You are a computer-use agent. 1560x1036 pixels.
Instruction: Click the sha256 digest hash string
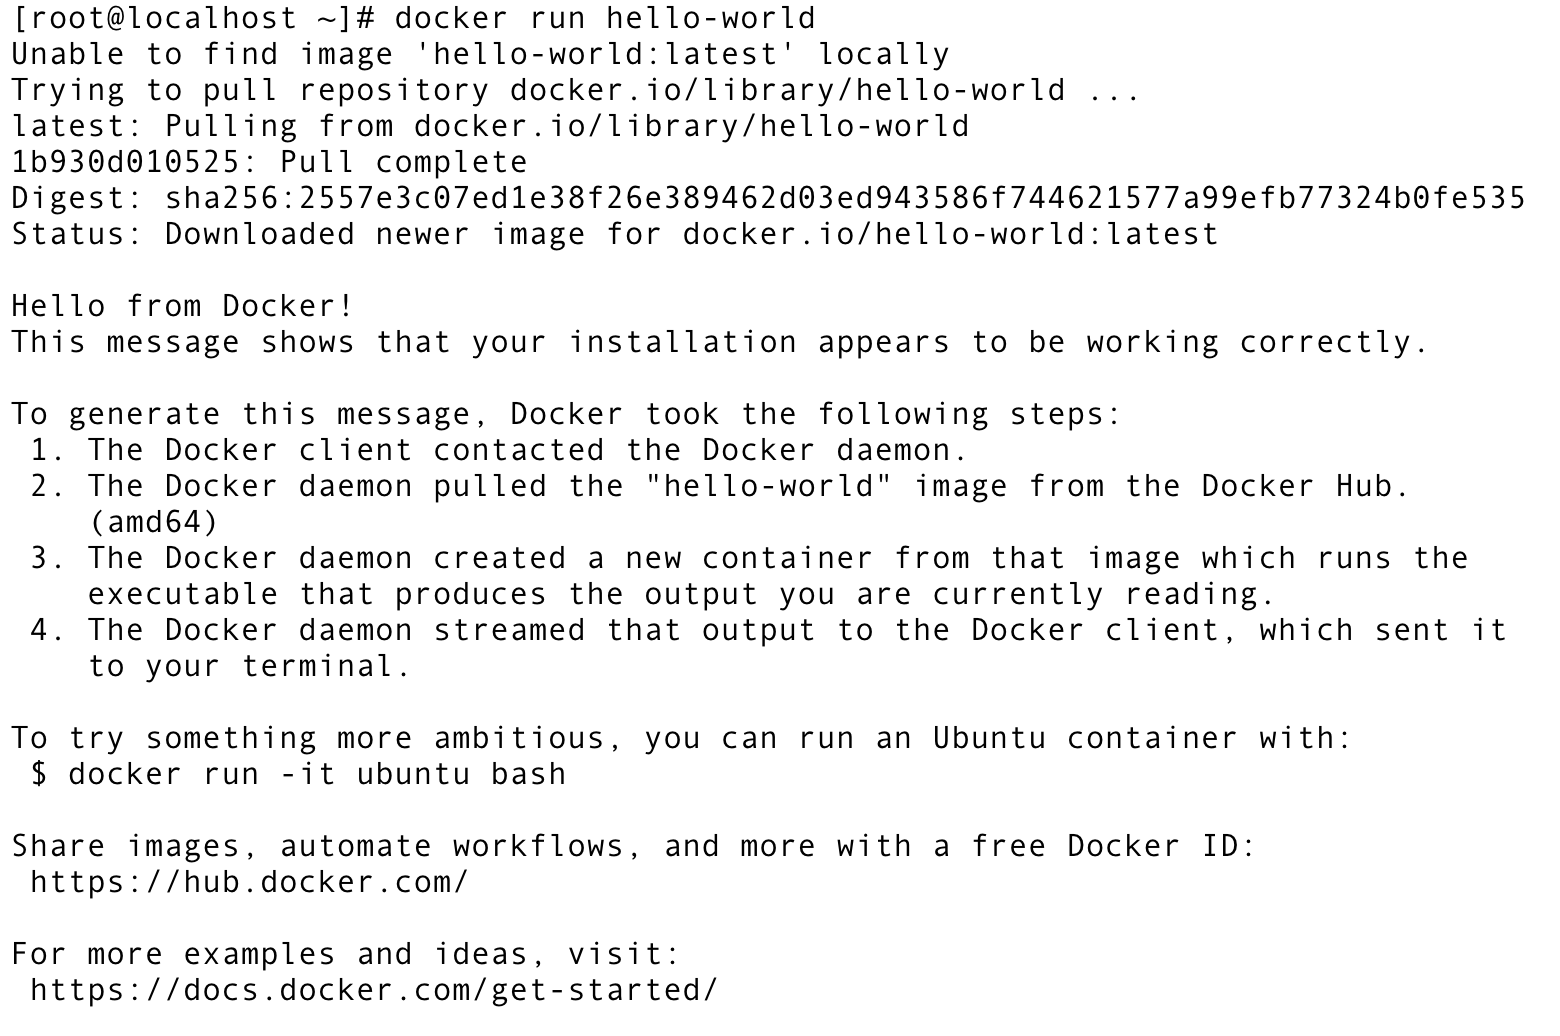coord(846,199)
